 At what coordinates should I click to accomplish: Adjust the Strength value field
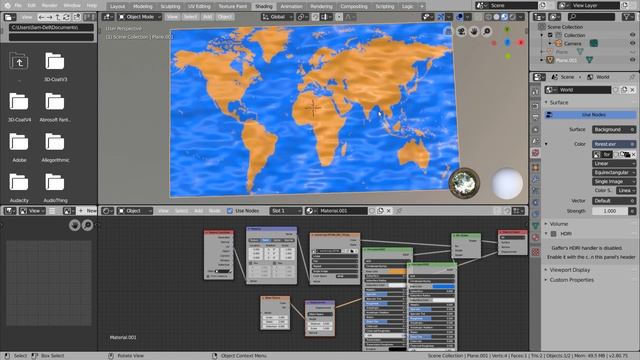(610, 211)
